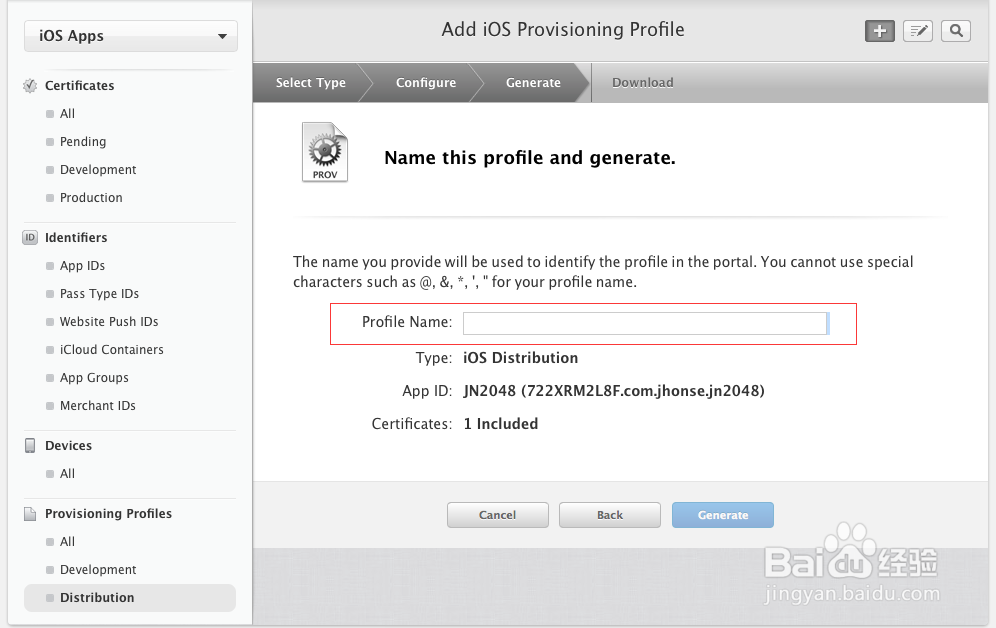This screenshot has height=628, width=996.
Task: Select the Download step tab
Action: pos(642,83)
